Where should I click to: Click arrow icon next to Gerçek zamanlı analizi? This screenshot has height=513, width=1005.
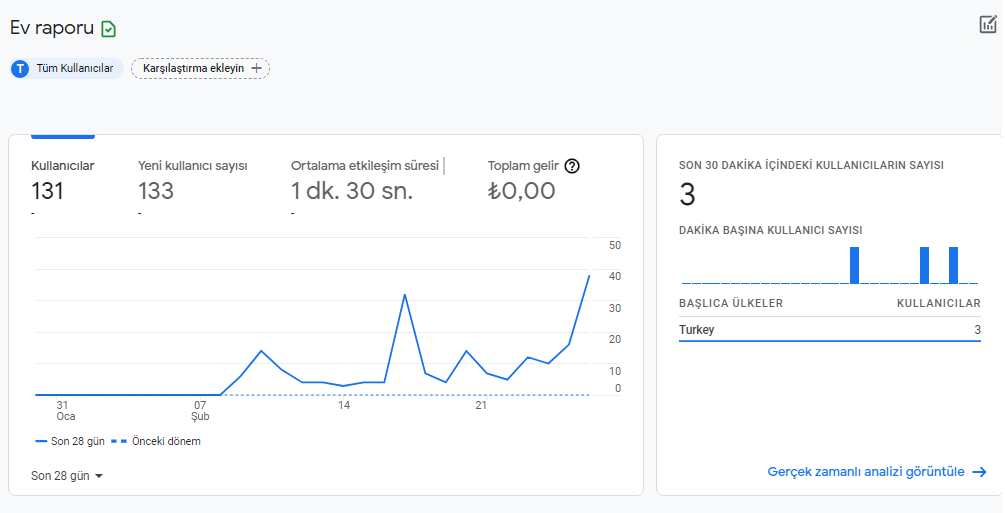tap(979, 472)
